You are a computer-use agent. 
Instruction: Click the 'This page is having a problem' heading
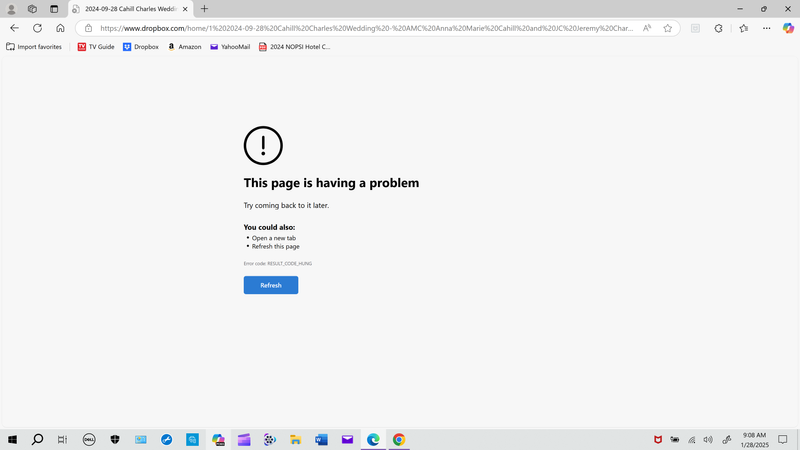tap(331, 183)
